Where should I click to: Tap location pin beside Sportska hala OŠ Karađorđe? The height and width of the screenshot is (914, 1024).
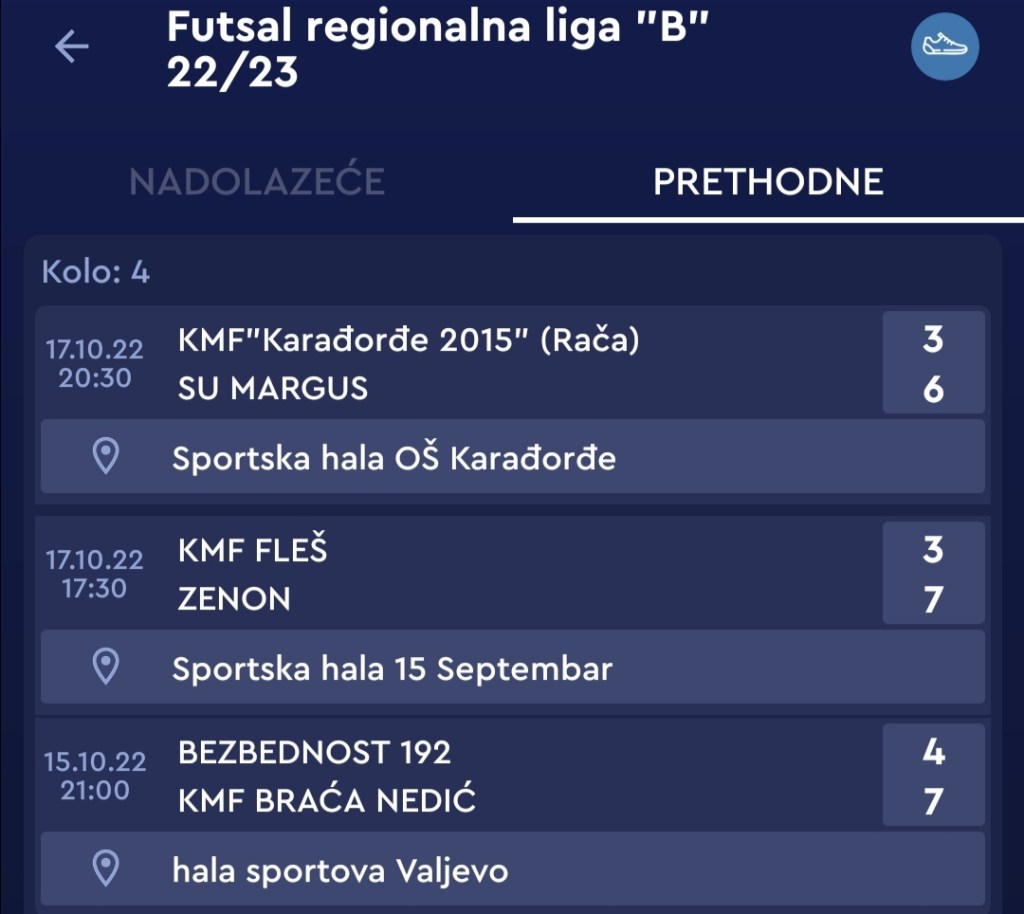tap(106, 457)
